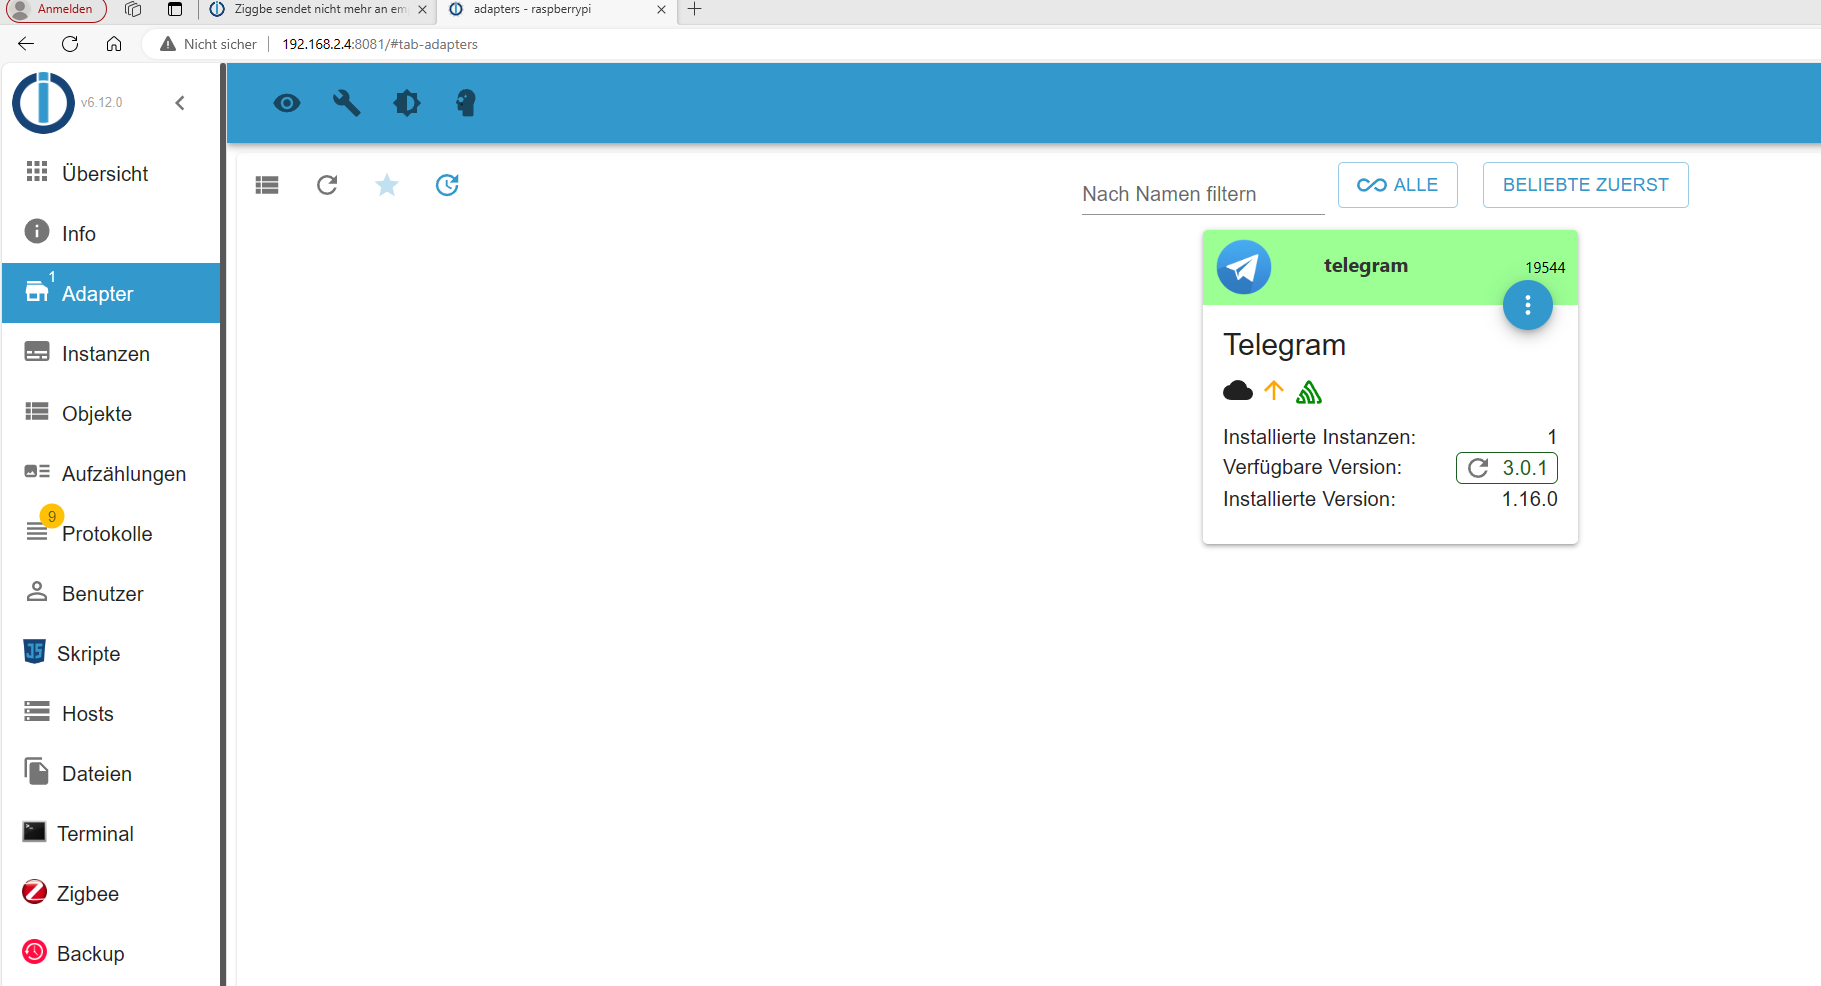Click the Telegram card title

pos(1285,345)
